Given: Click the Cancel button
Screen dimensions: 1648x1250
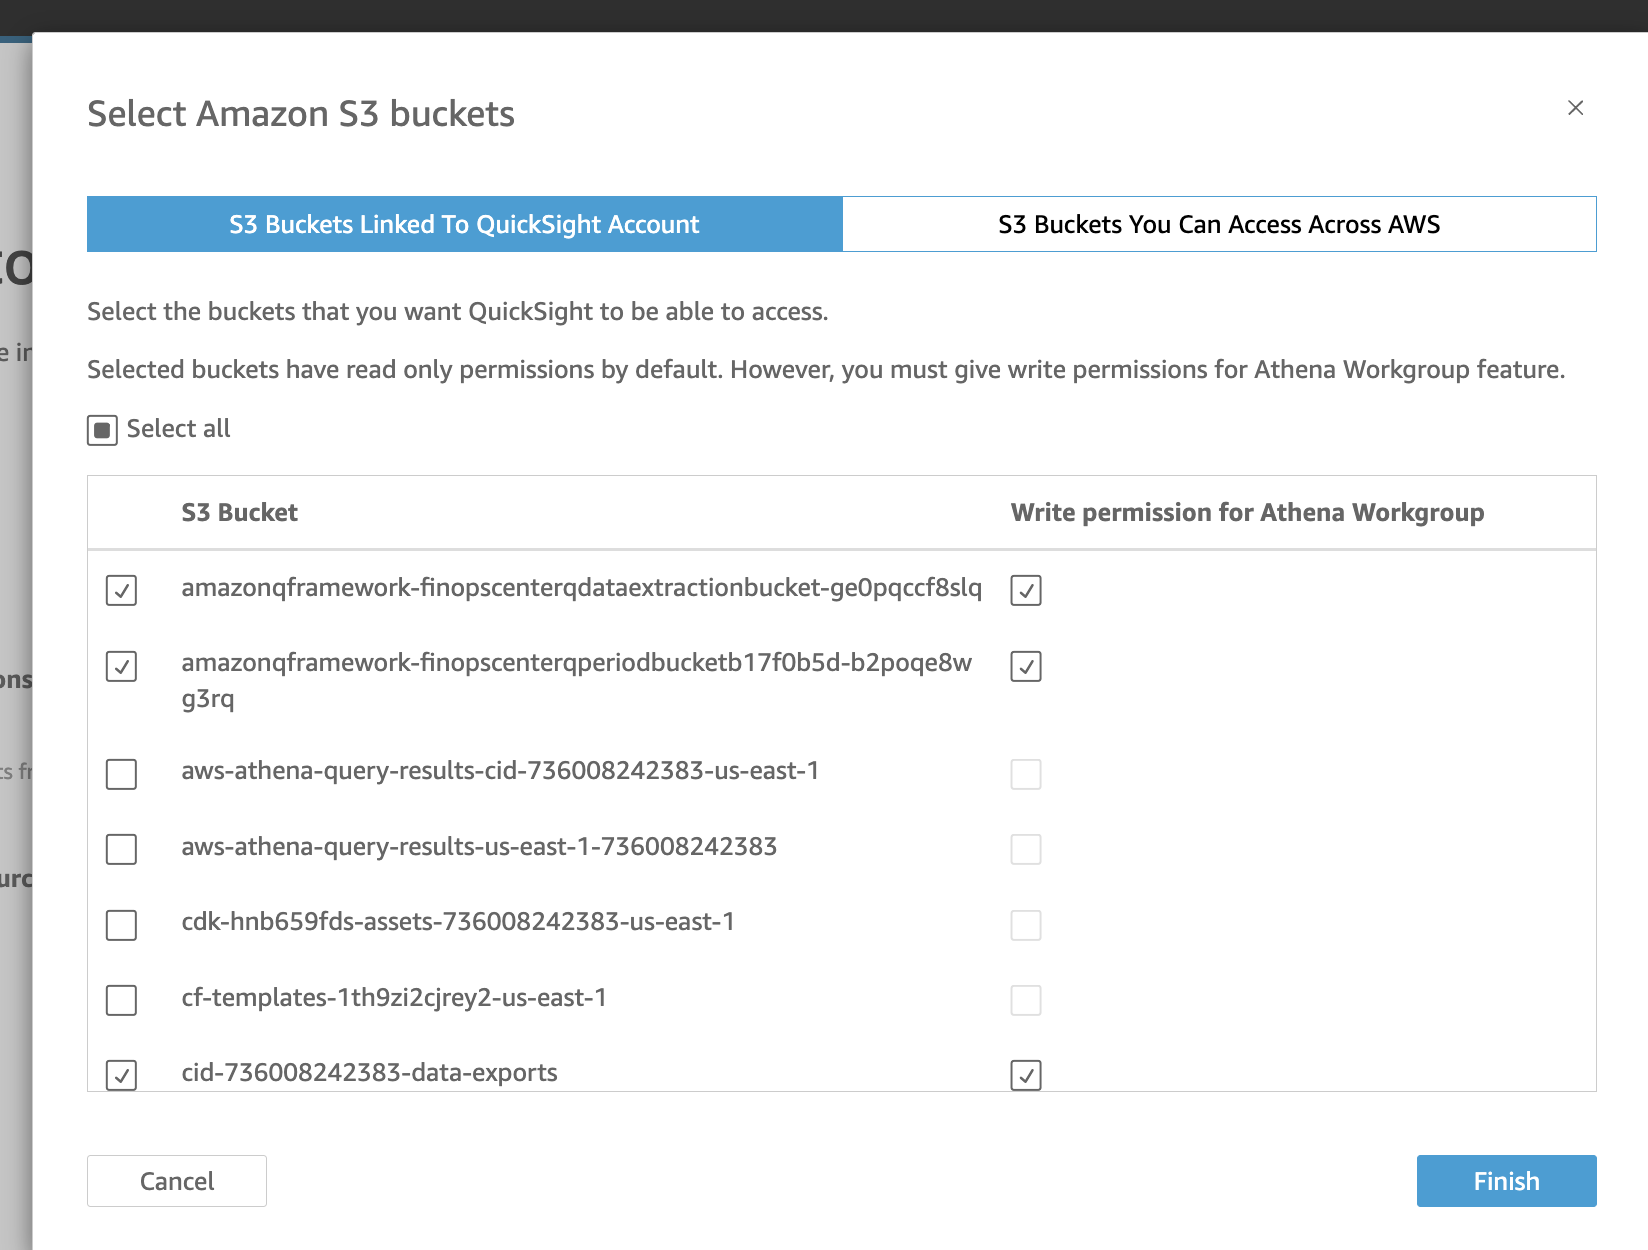Looking at the screenshot, I should pyautogui.click(x=177, y=1181).
